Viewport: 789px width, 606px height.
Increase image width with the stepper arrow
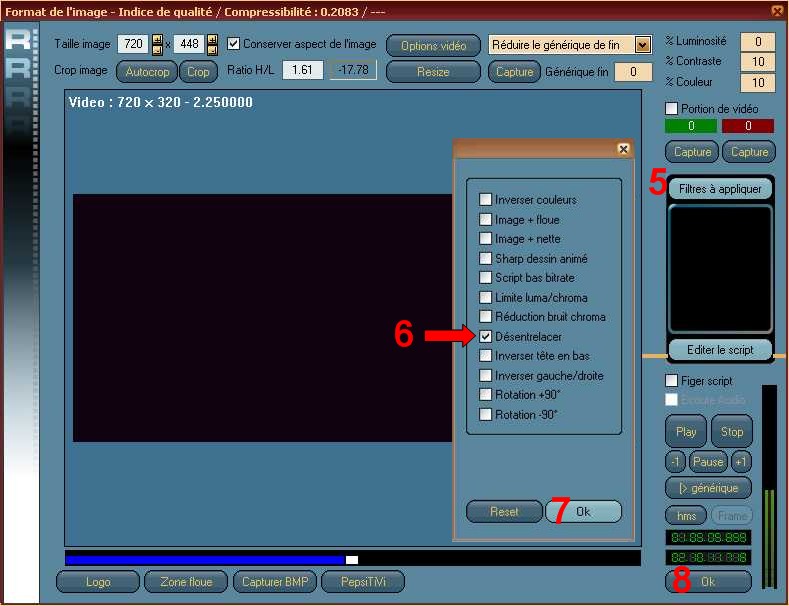[x=157, y=39]
